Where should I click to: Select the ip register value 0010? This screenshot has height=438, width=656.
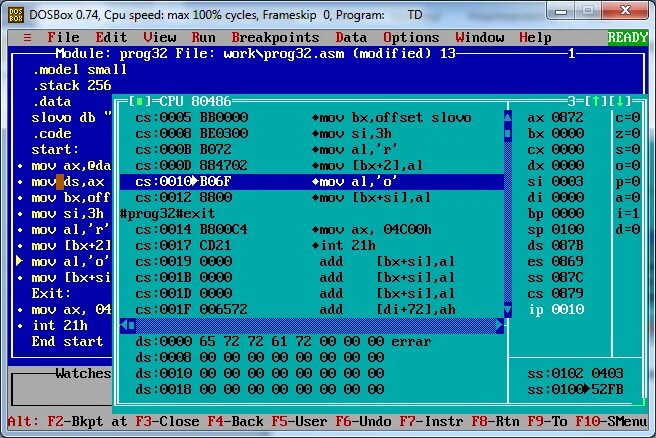(567, 310)
